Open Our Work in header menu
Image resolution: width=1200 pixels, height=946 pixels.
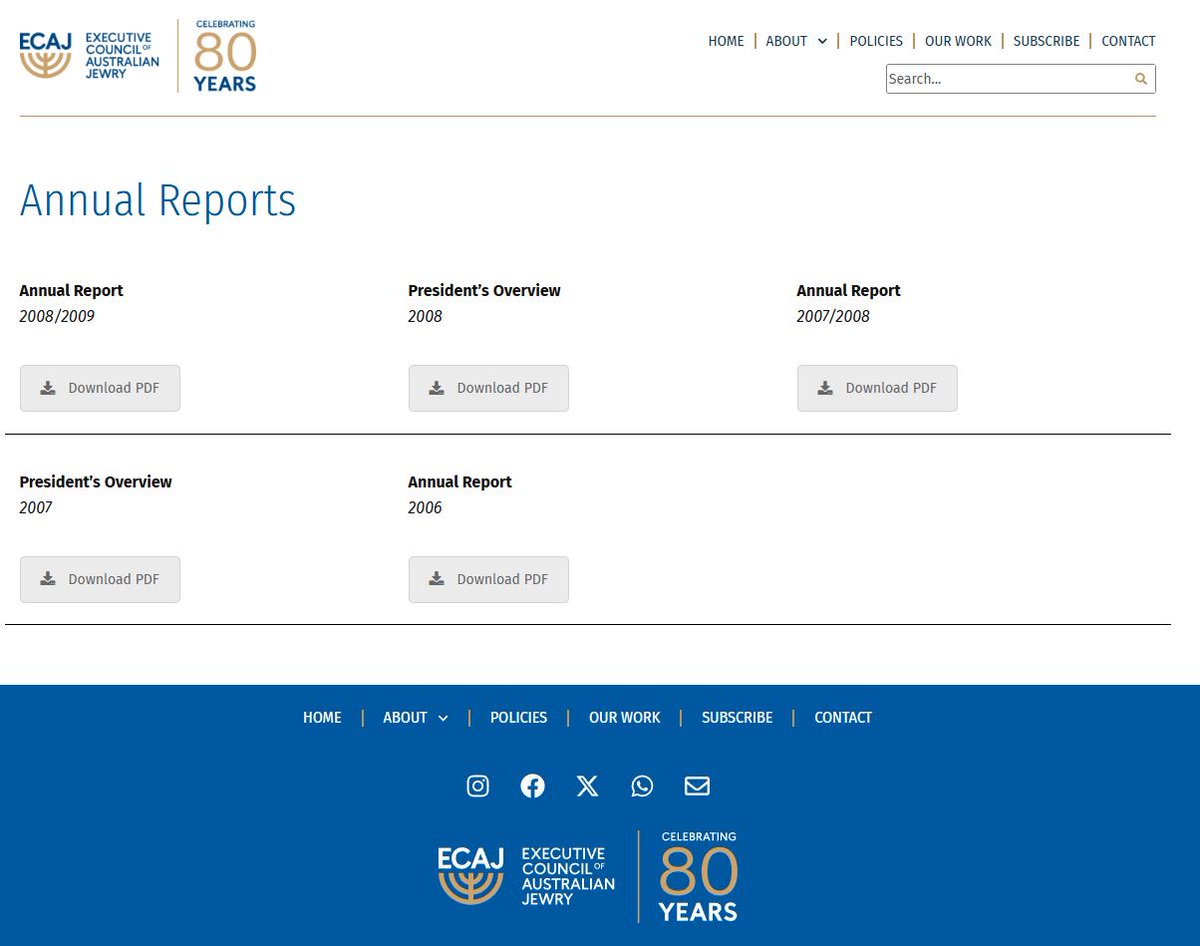pyautogui.click(x=958, y=41)
